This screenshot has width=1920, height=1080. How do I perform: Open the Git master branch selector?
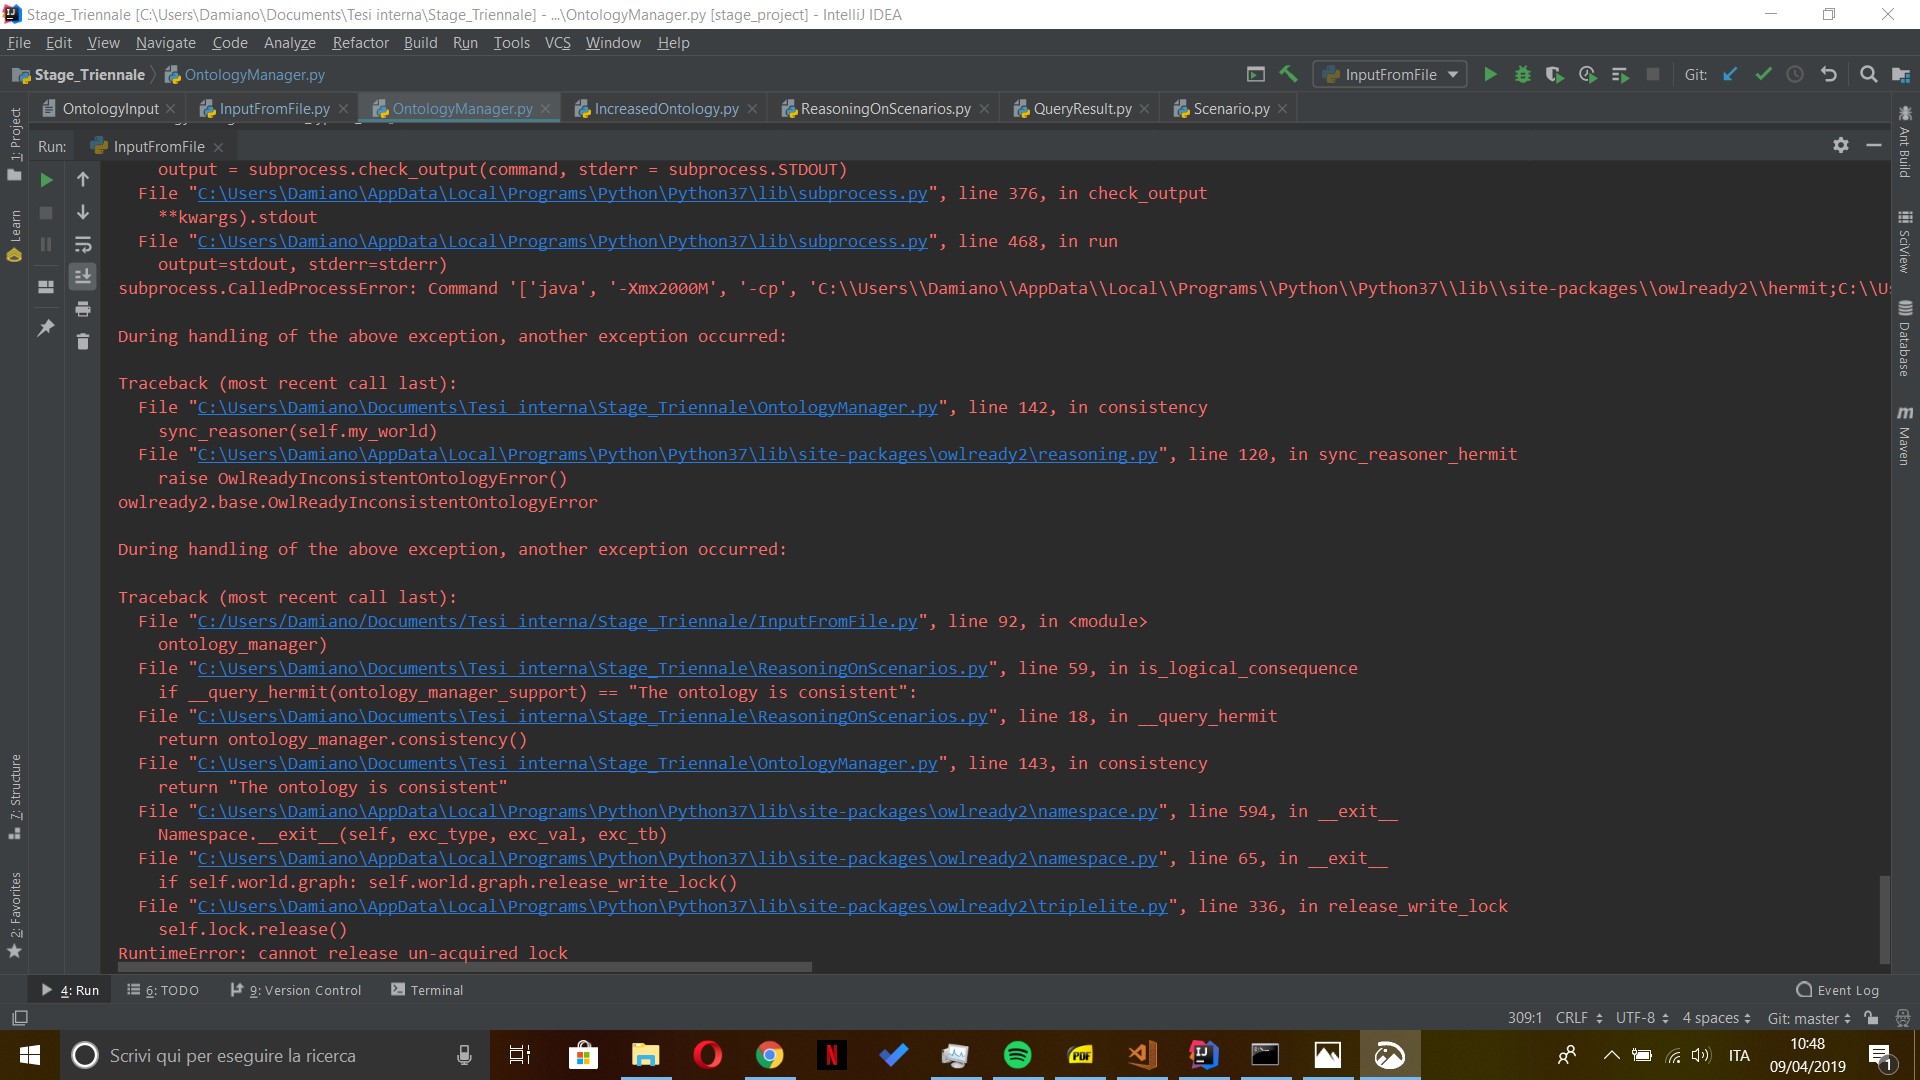click(x=1808, y=1018)
